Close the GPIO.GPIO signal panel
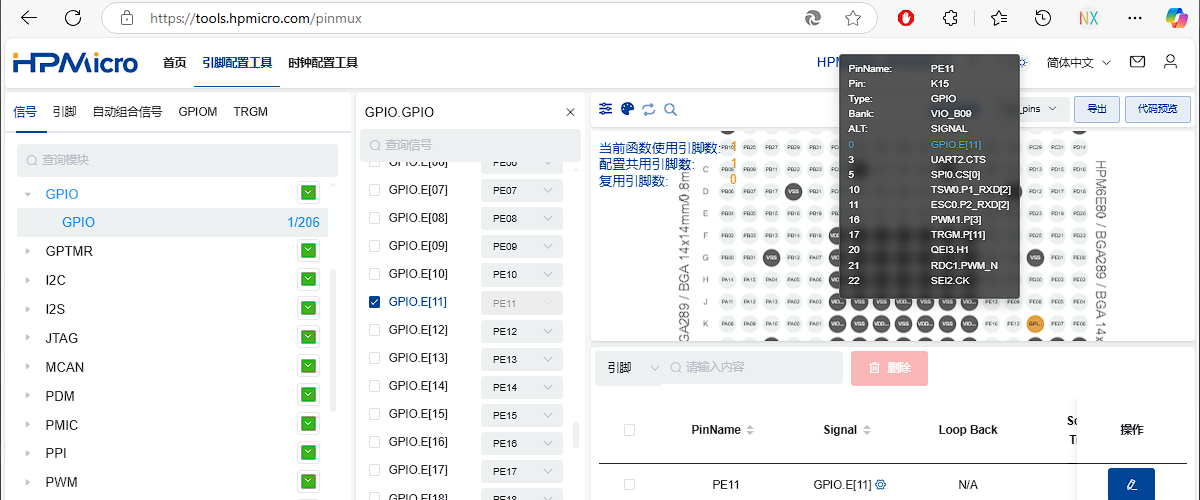This screenshot has width=1200, height=500. tap(571, 113)
